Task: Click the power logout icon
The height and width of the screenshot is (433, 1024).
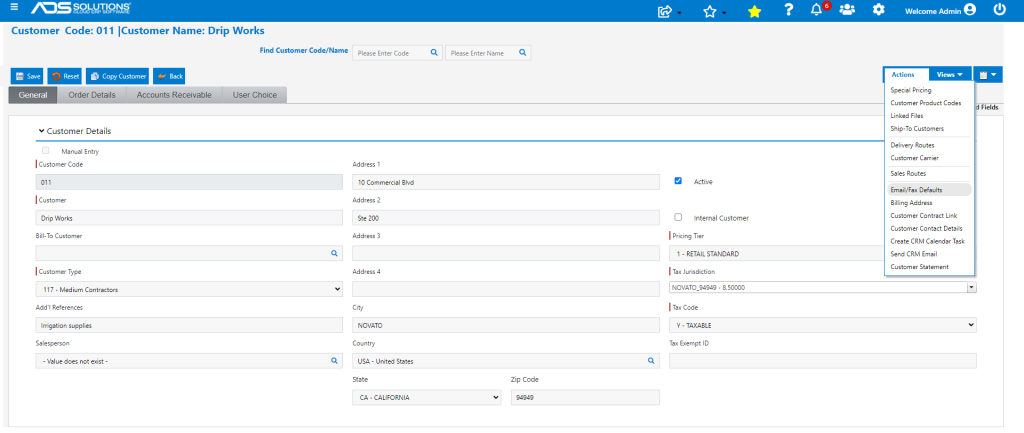Action: coord(999,10)
